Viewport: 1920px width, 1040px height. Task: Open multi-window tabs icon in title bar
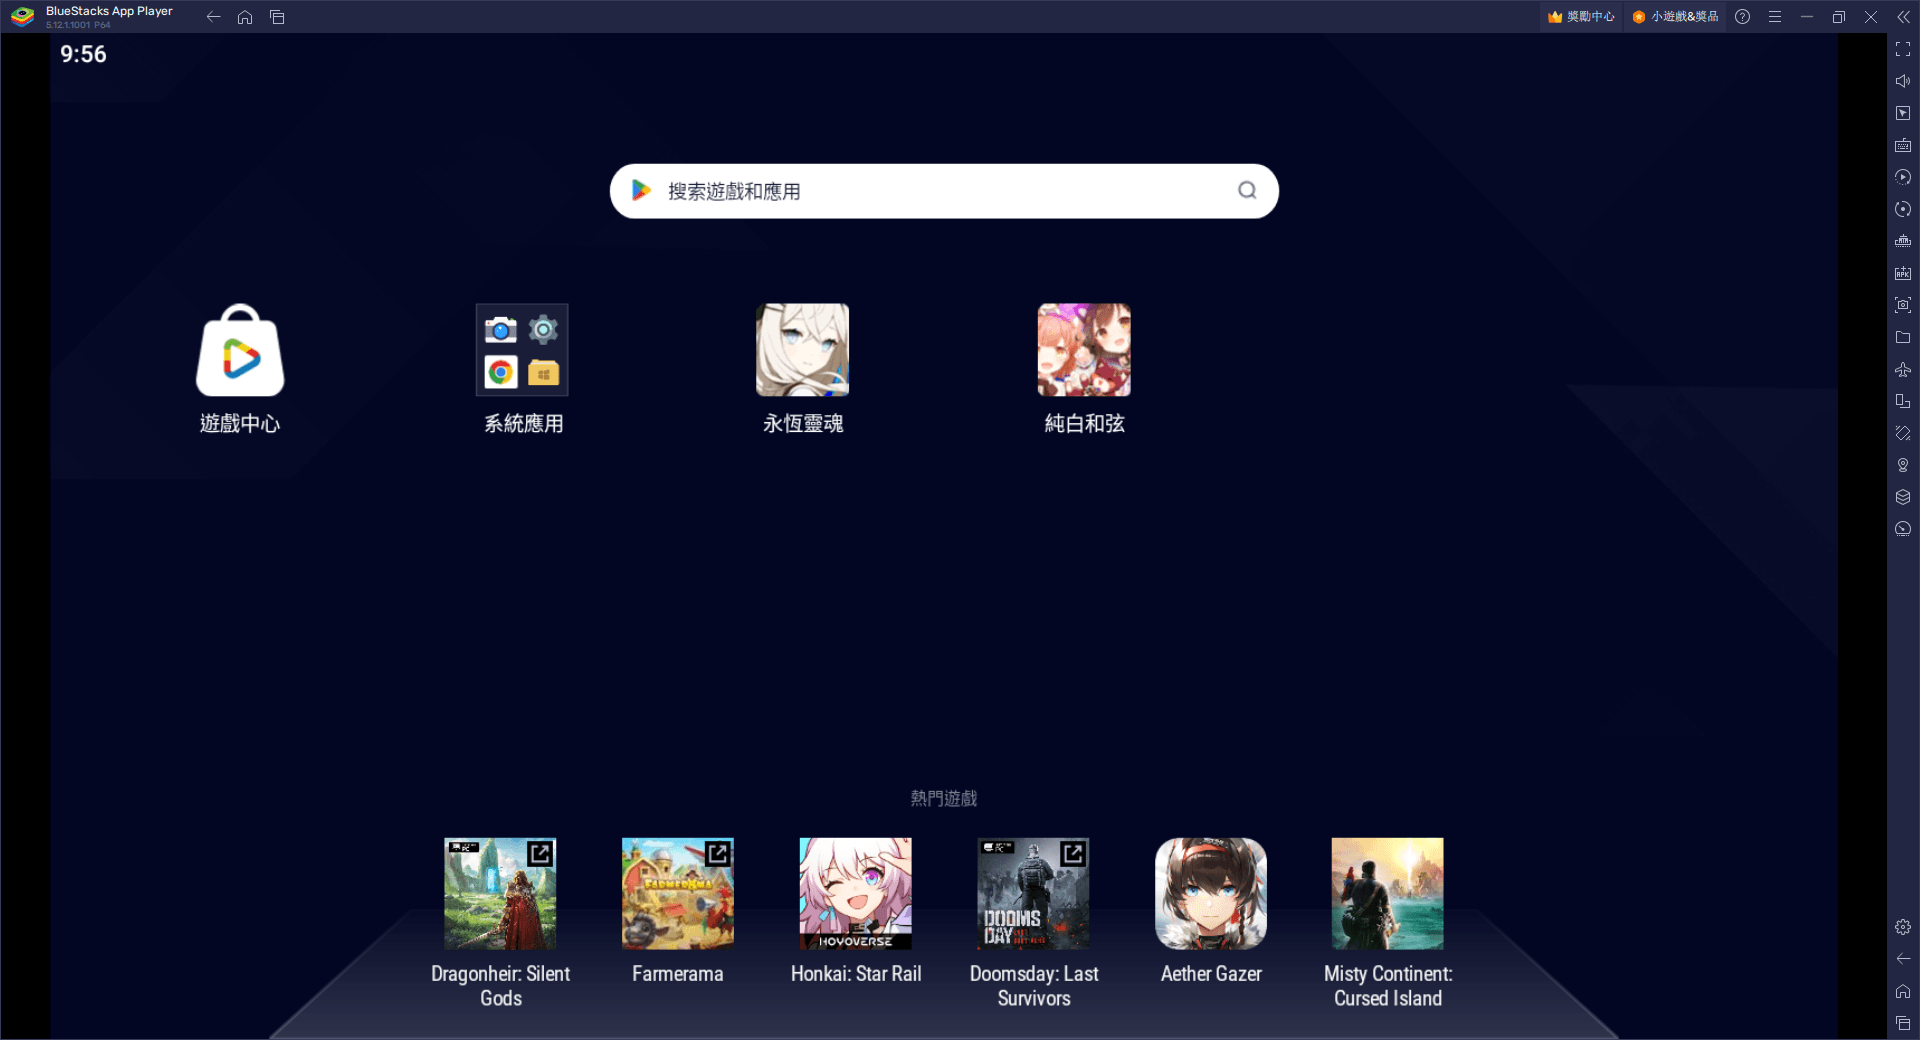pos(277,17)
